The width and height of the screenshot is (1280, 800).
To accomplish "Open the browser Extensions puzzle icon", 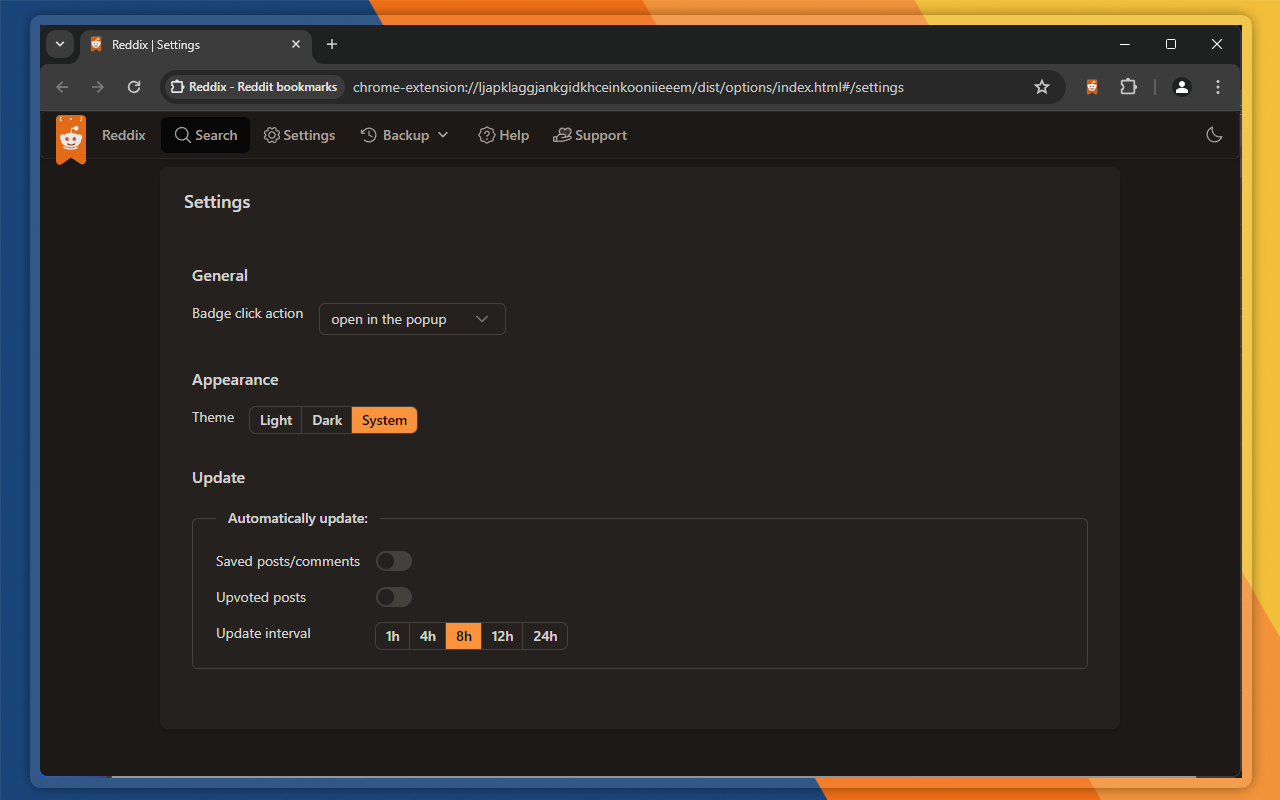I will tap(1128, 87).
